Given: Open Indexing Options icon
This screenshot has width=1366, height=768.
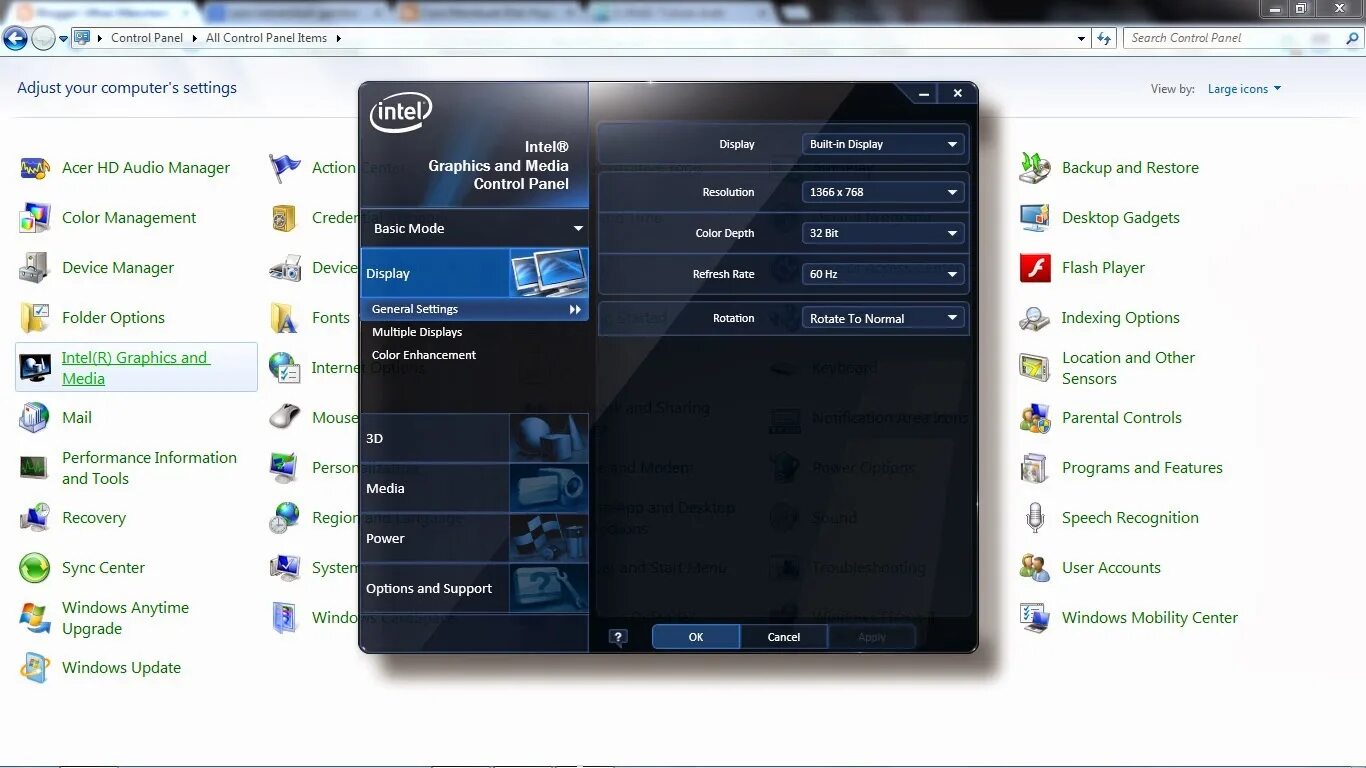Looking at the screenshot, I should coord(1035,318).
